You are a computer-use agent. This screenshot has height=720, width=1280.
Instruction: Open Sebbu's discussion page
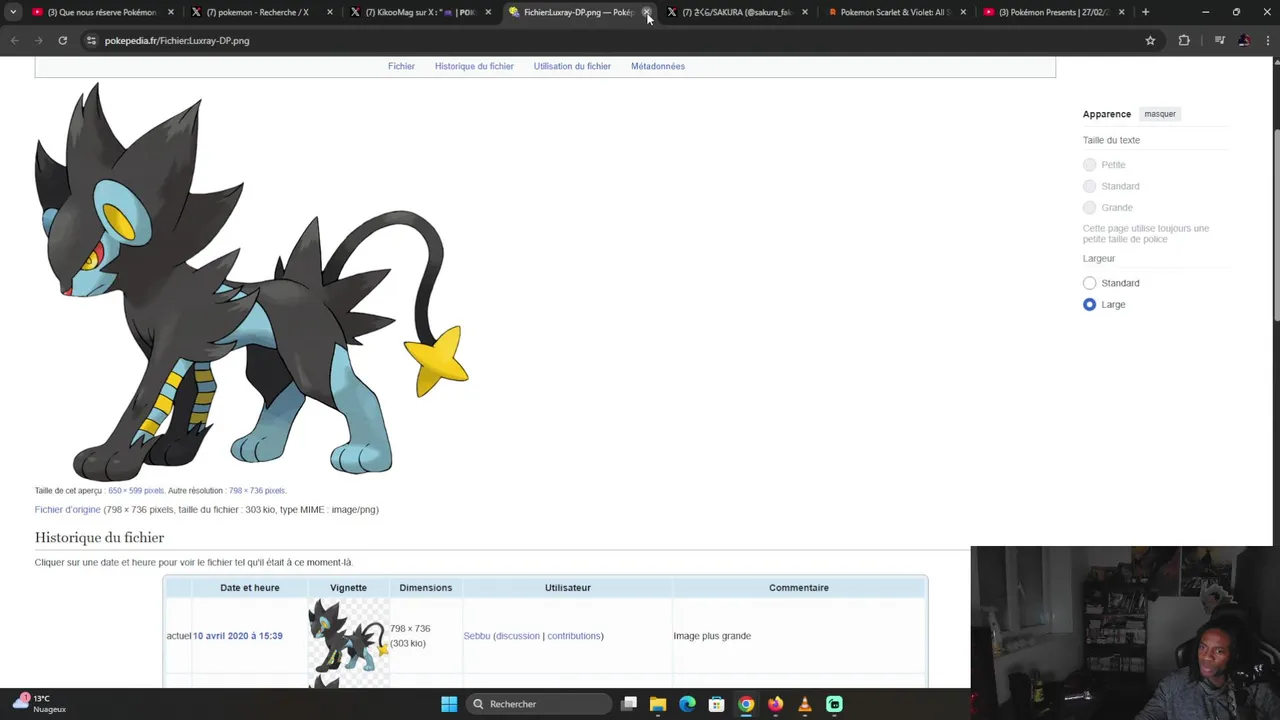point(517,636)
